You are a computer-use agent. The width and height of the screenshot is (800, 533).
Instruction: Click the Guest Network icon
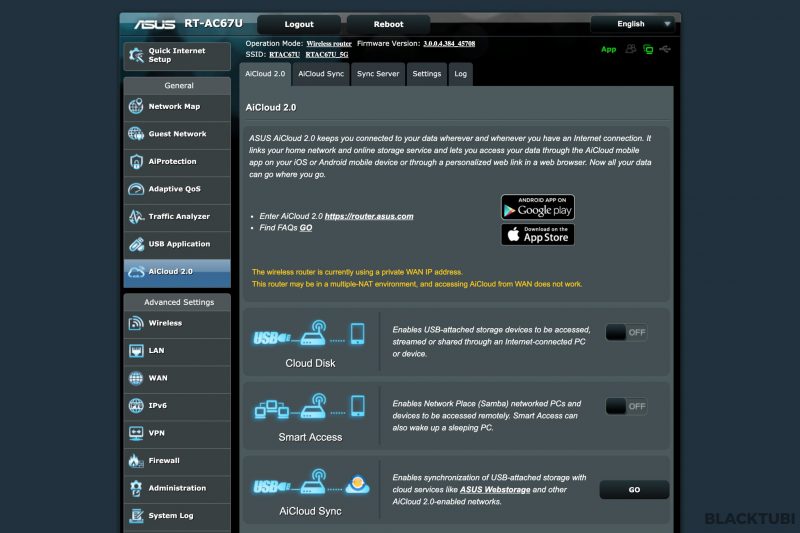click(136, 134)
